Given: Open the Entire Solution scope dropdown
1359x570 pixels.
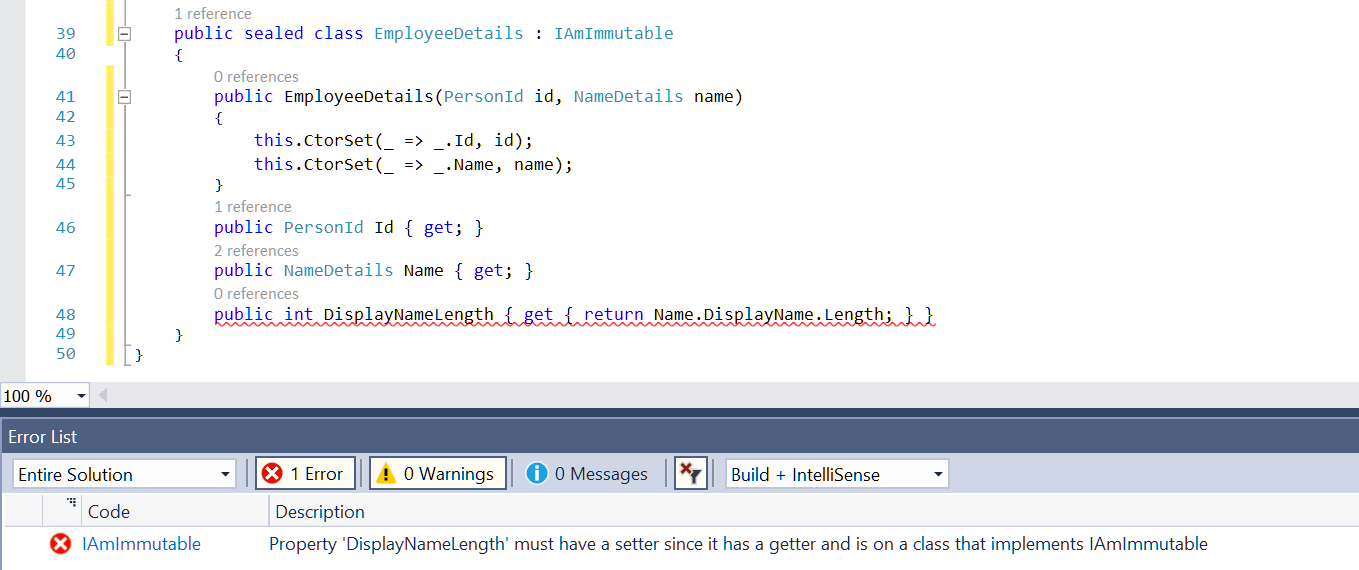Looking at the screenshot, I should 124,474.
